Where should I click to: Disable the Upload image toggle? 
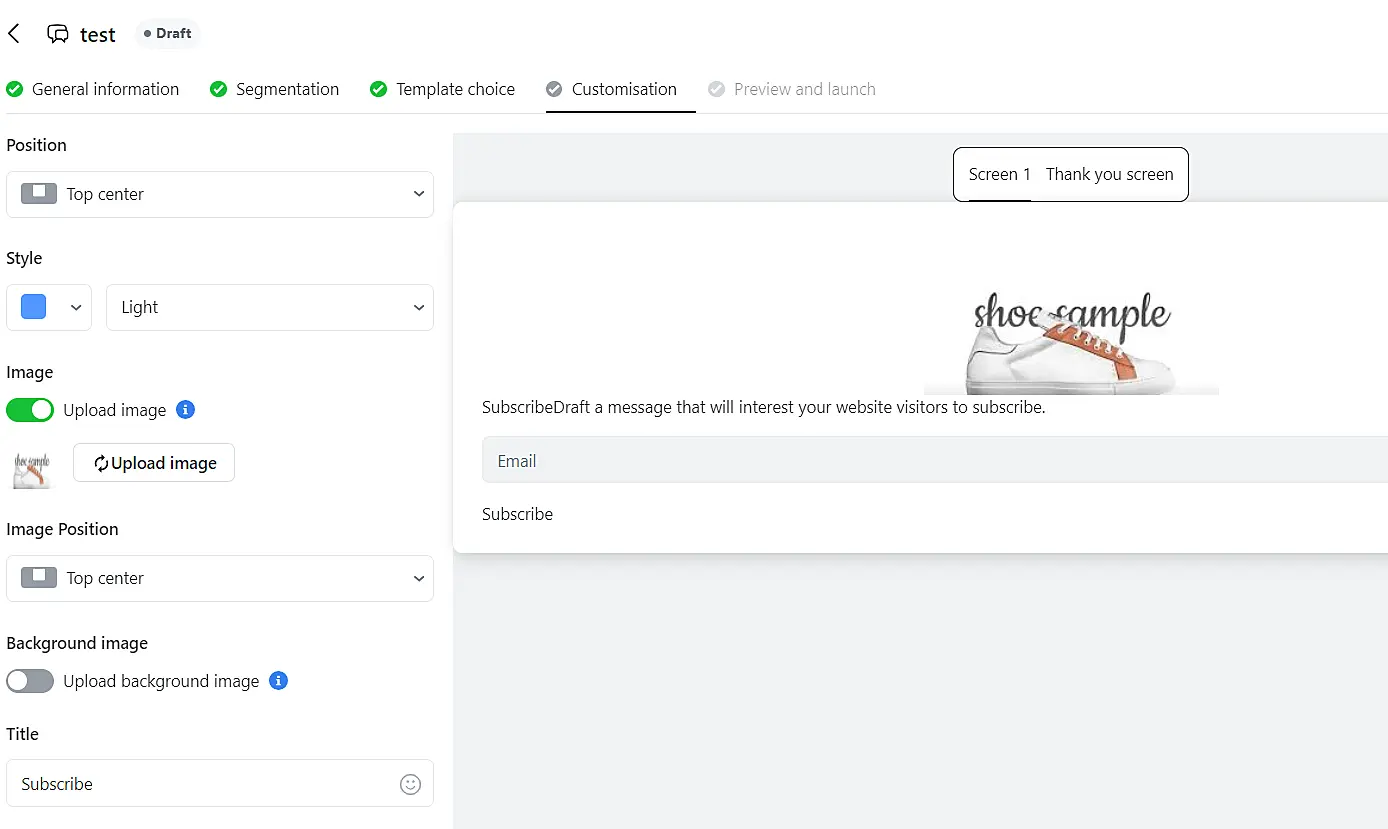(30, 410)
